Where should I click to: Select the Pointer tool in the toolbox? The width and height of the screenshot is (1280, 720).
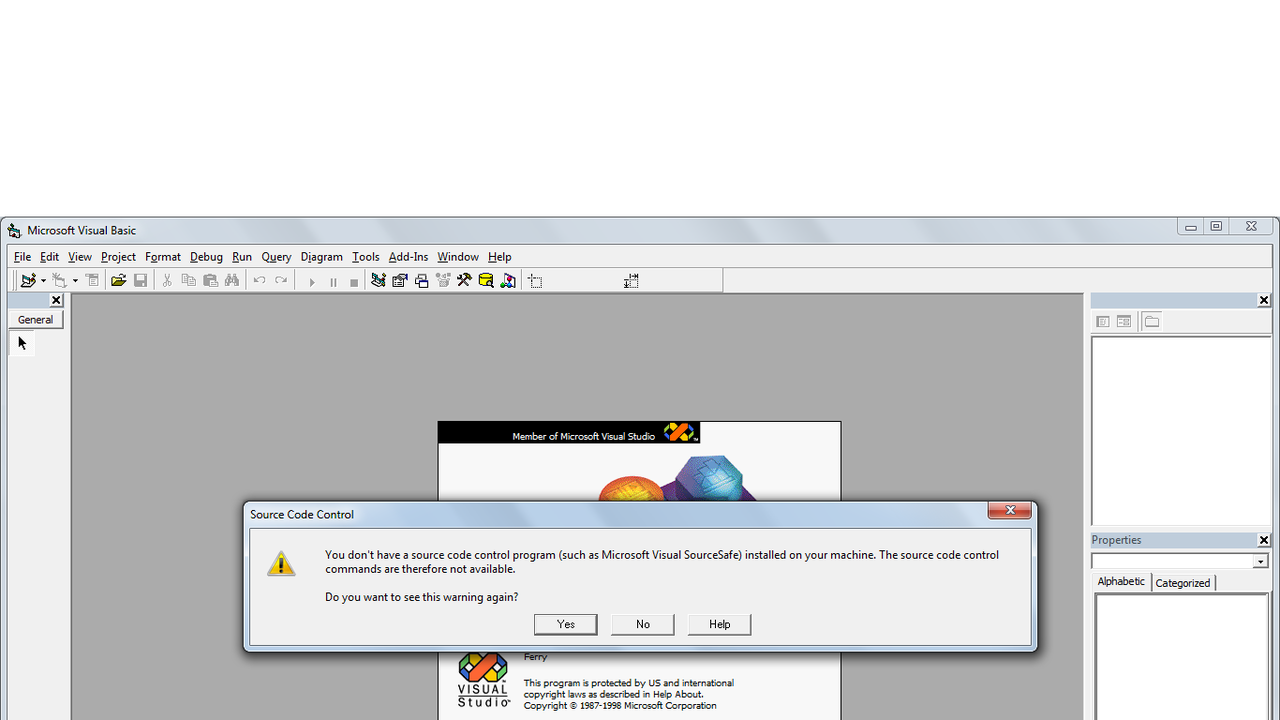(x=22, y=344)
